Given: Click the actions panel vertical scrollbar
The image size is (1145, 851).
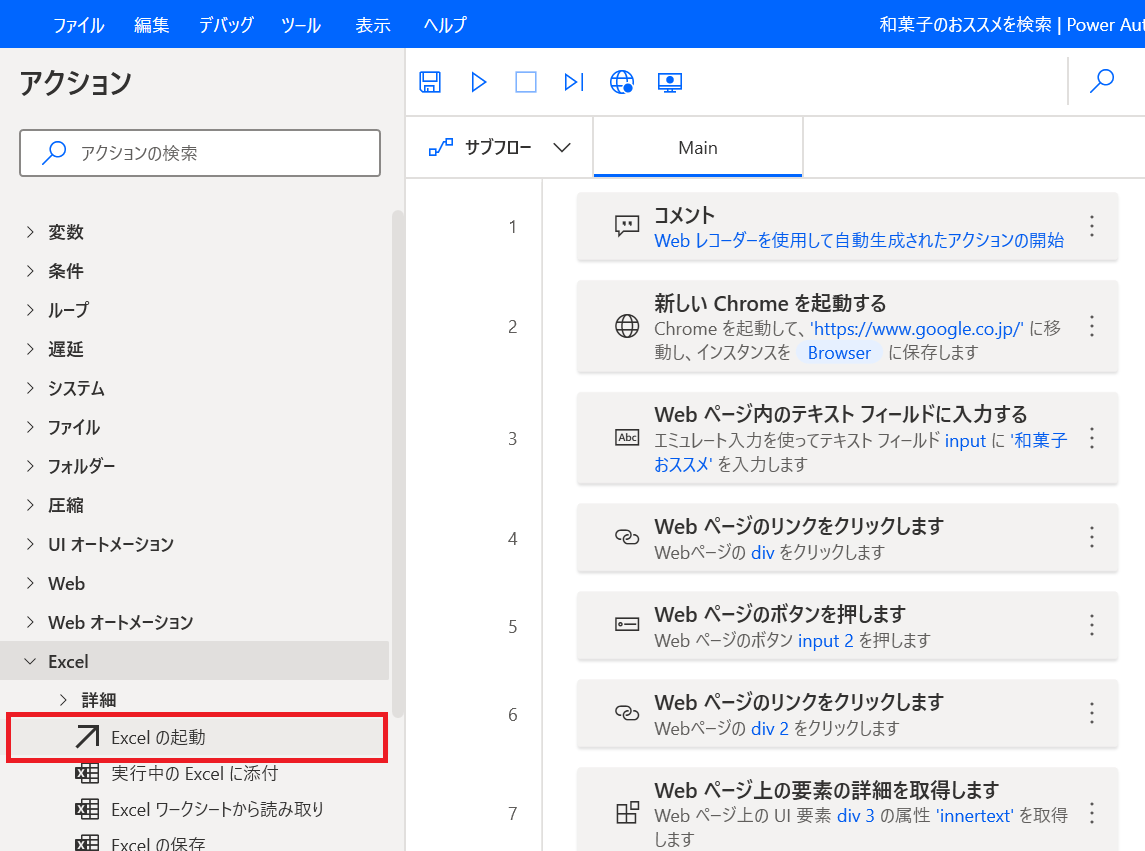Looking at the screenshot, I should (x=398, y=463).
